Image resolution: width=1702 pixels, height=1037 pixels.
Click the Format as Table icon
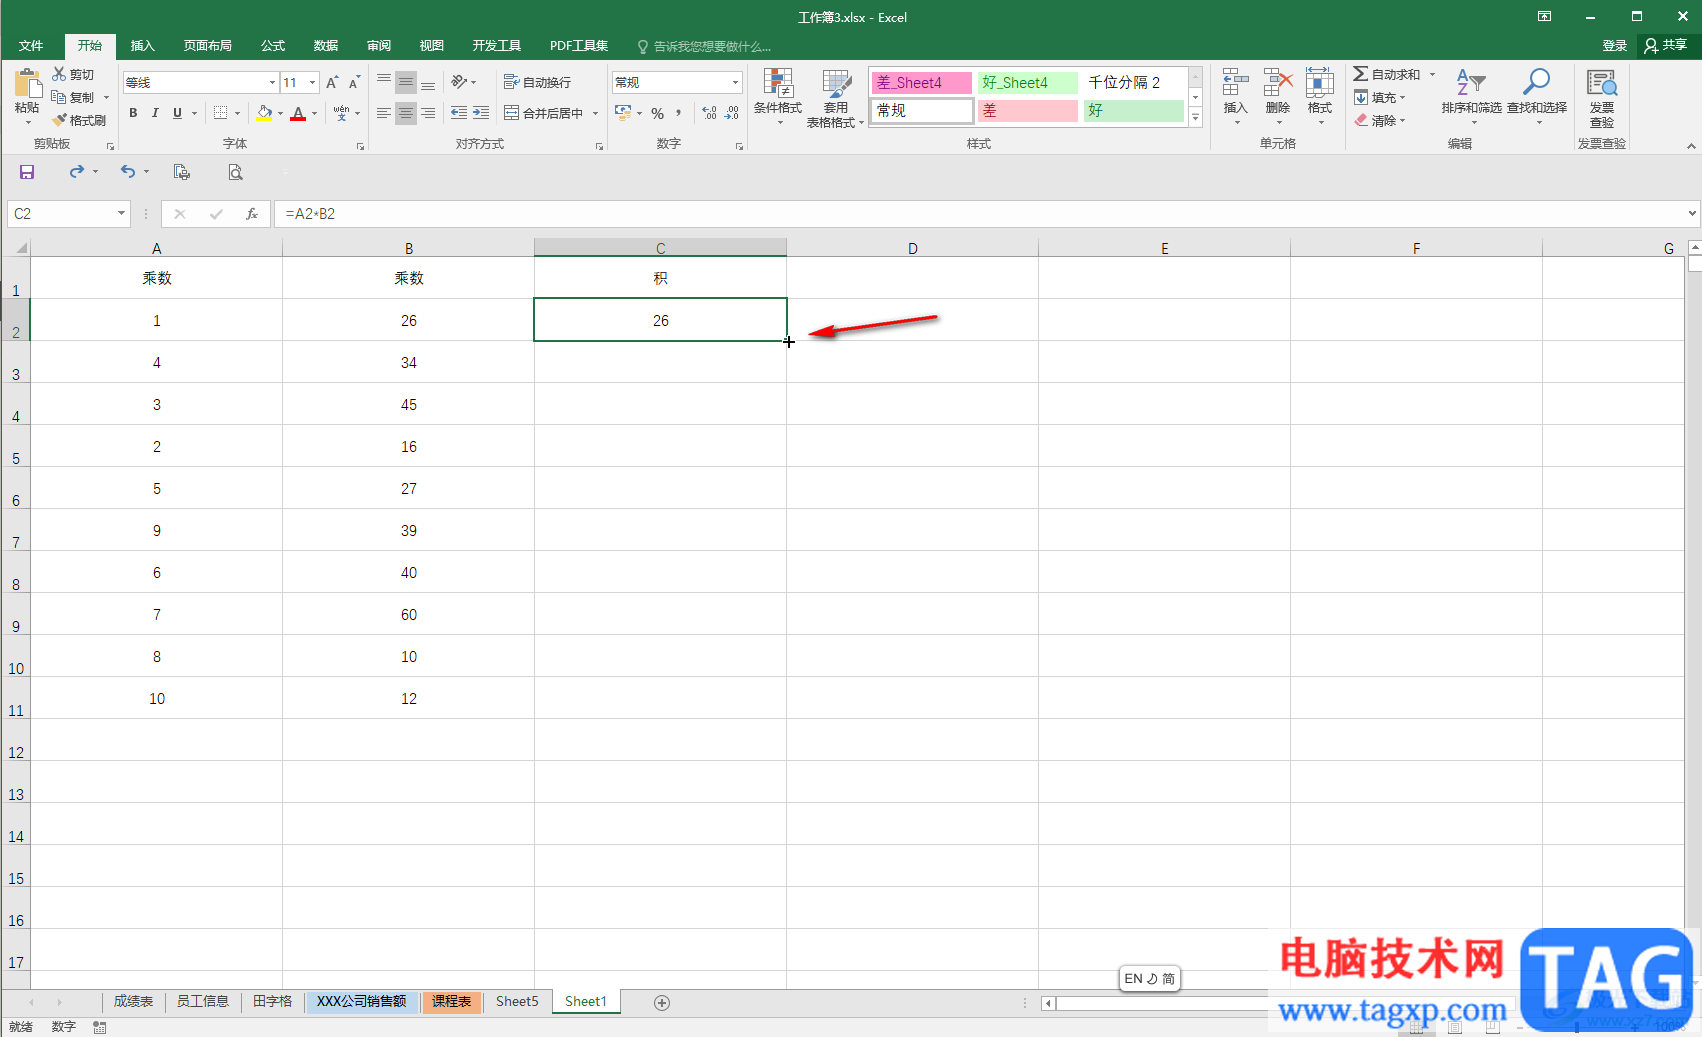pos(836,83)
